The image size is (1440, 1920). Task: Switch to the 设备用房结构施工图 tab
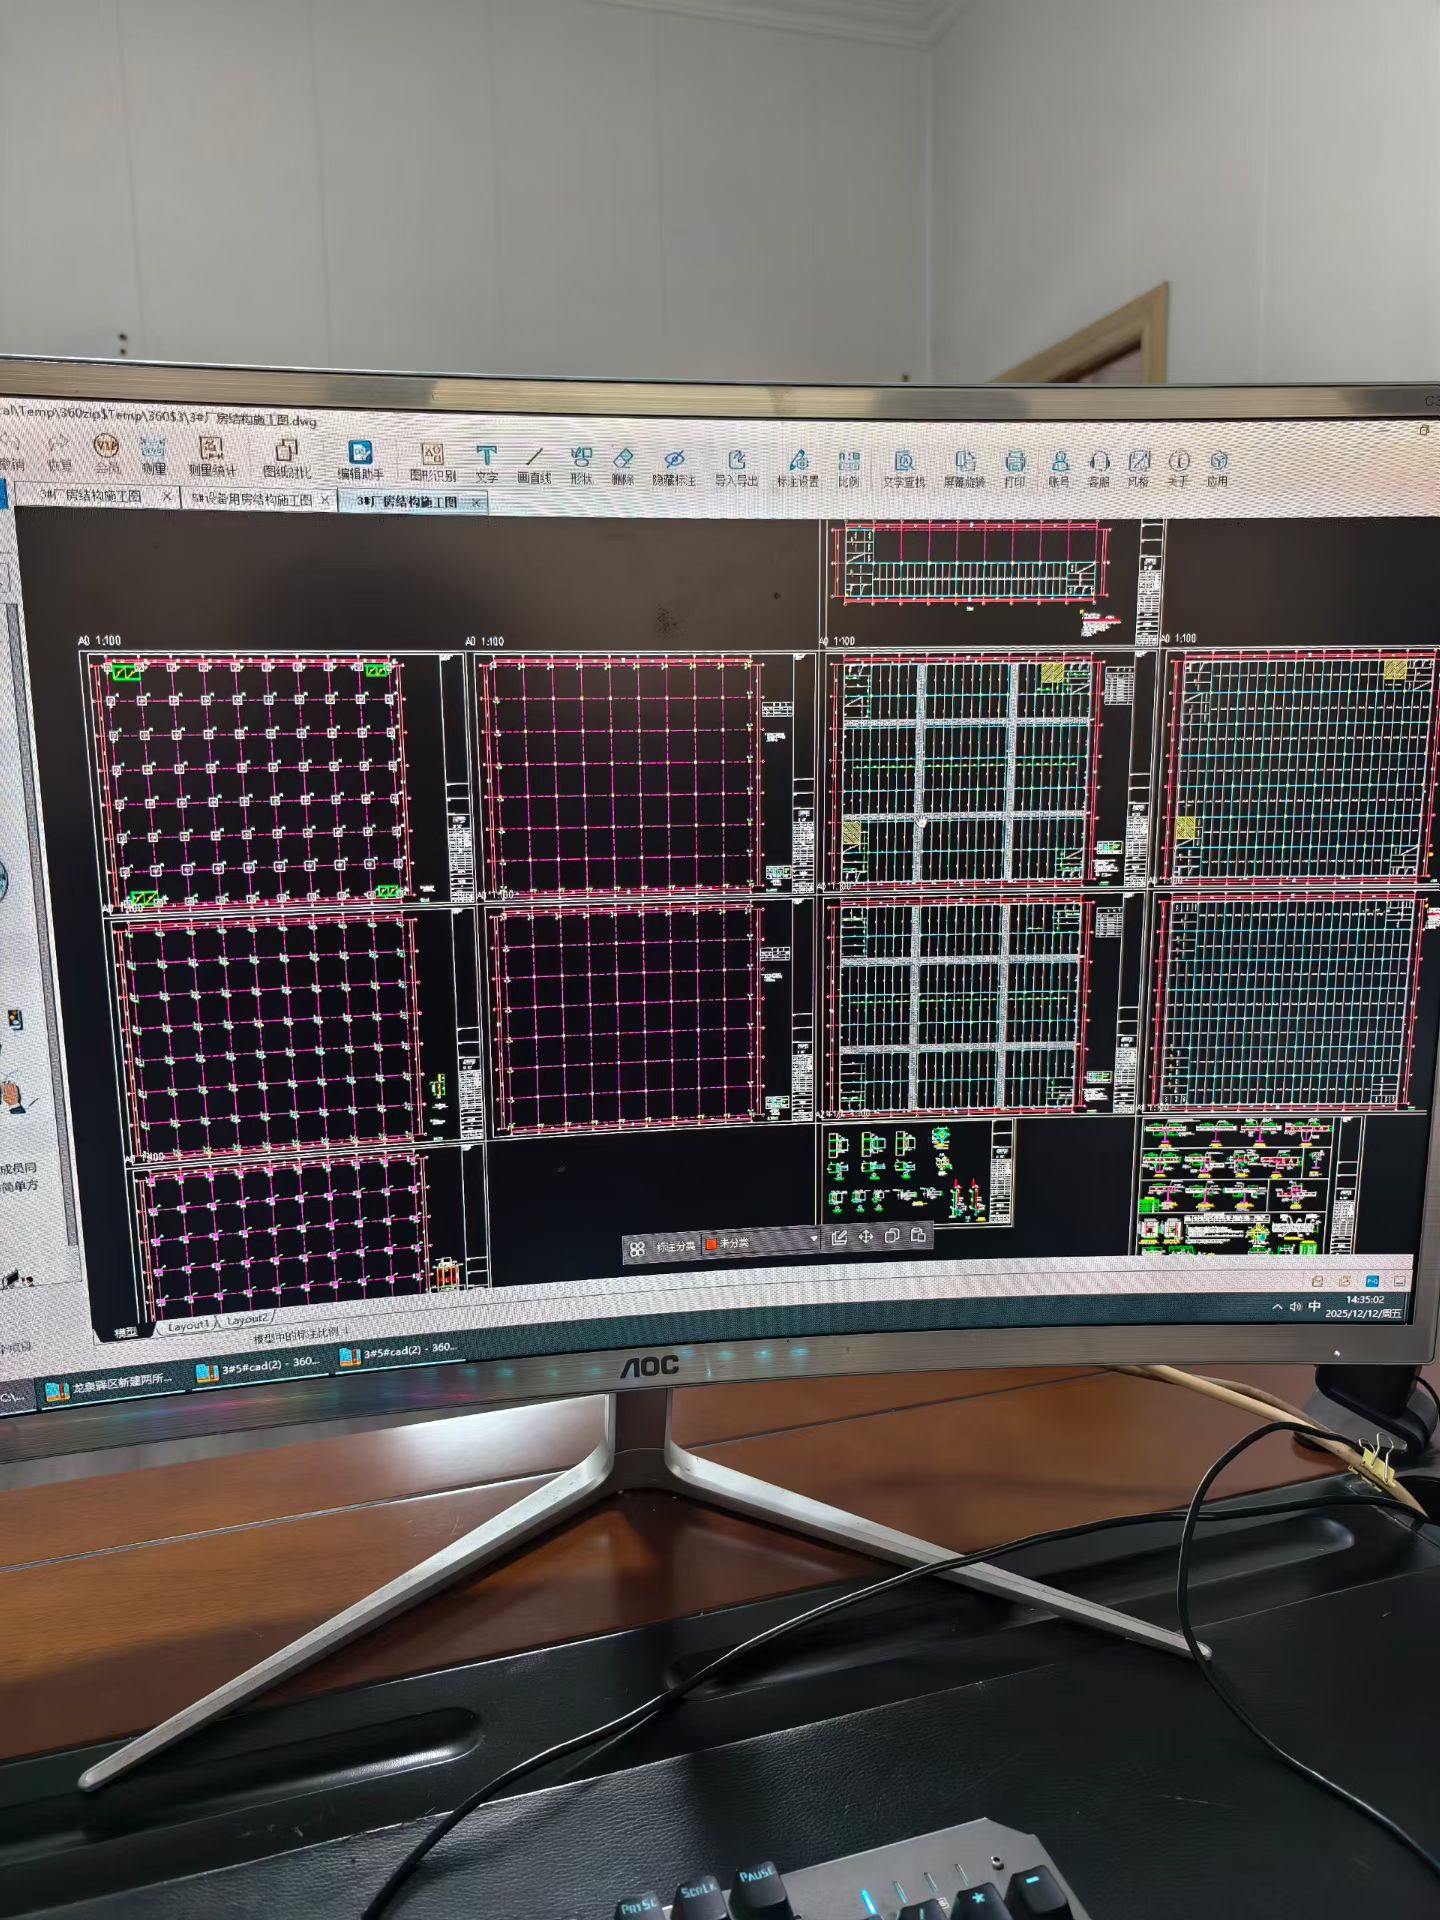pyautogui.click(x=259, y=499)
